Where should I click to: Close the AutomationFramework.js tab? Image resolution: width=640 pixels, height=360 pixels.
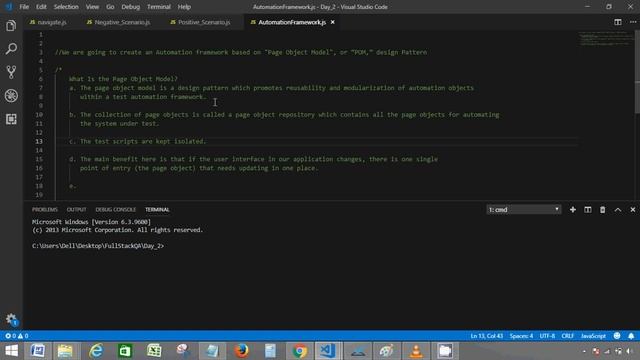(x=333, y=22)
